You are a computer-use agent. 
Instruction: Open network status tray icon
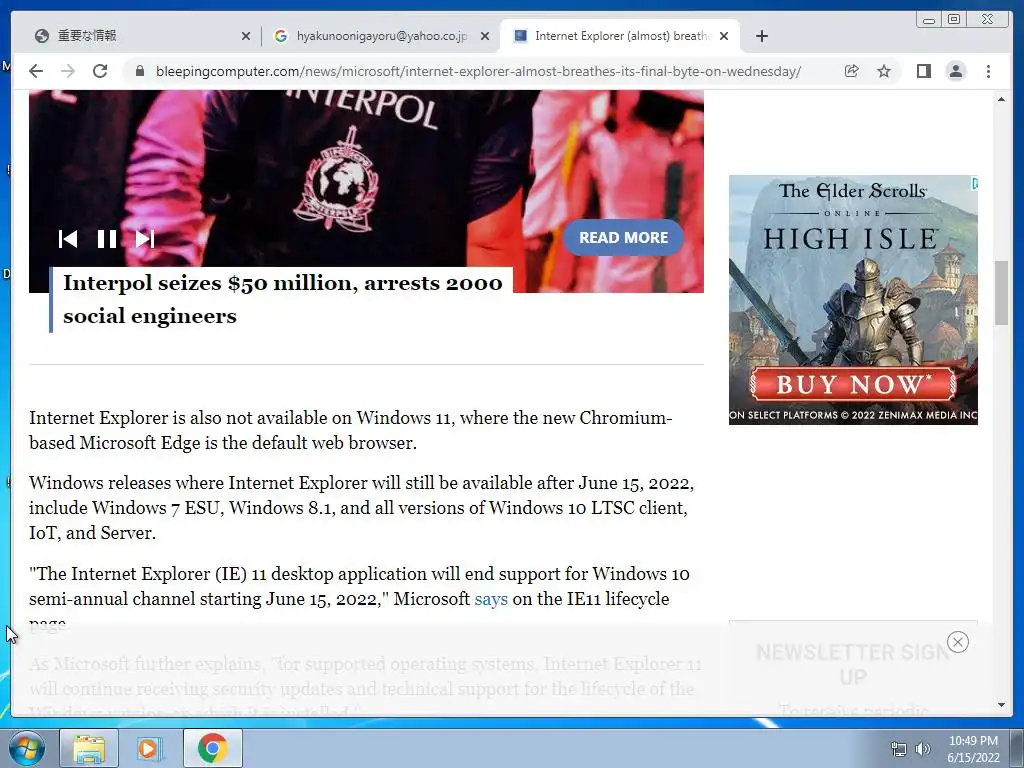[899, 749]
